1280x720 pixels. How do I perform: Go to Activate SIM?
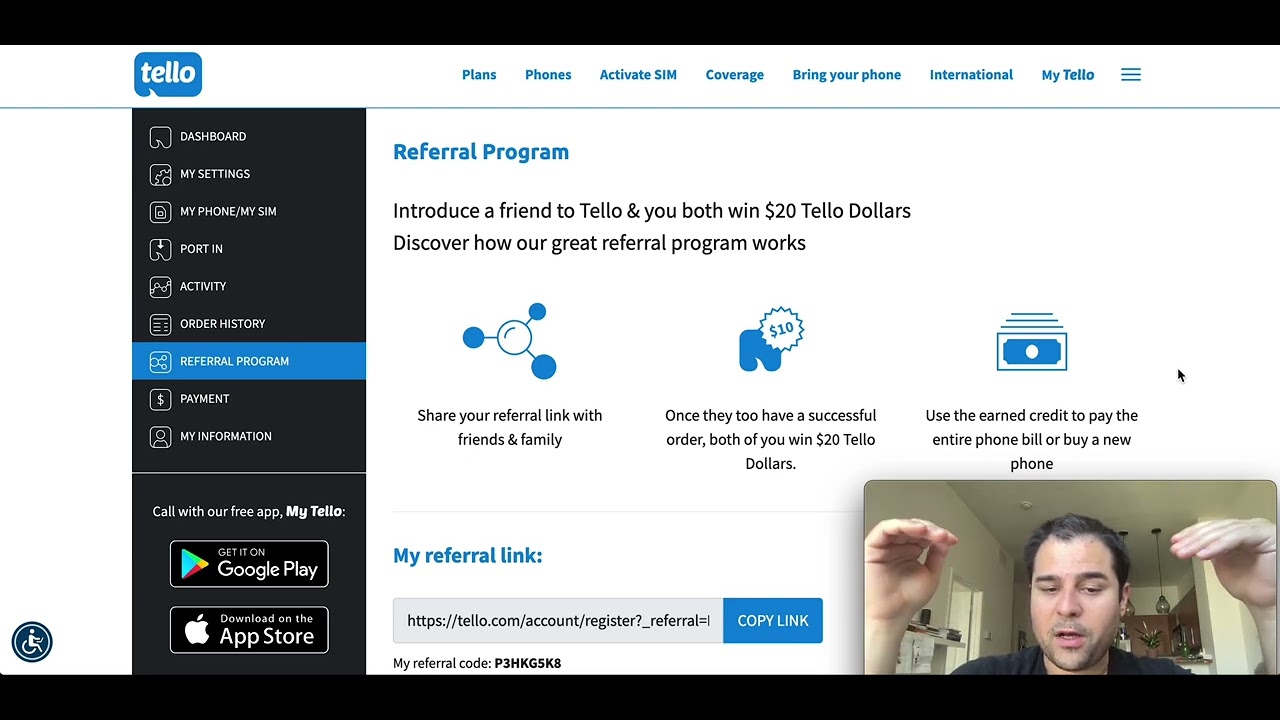[638, 75]
